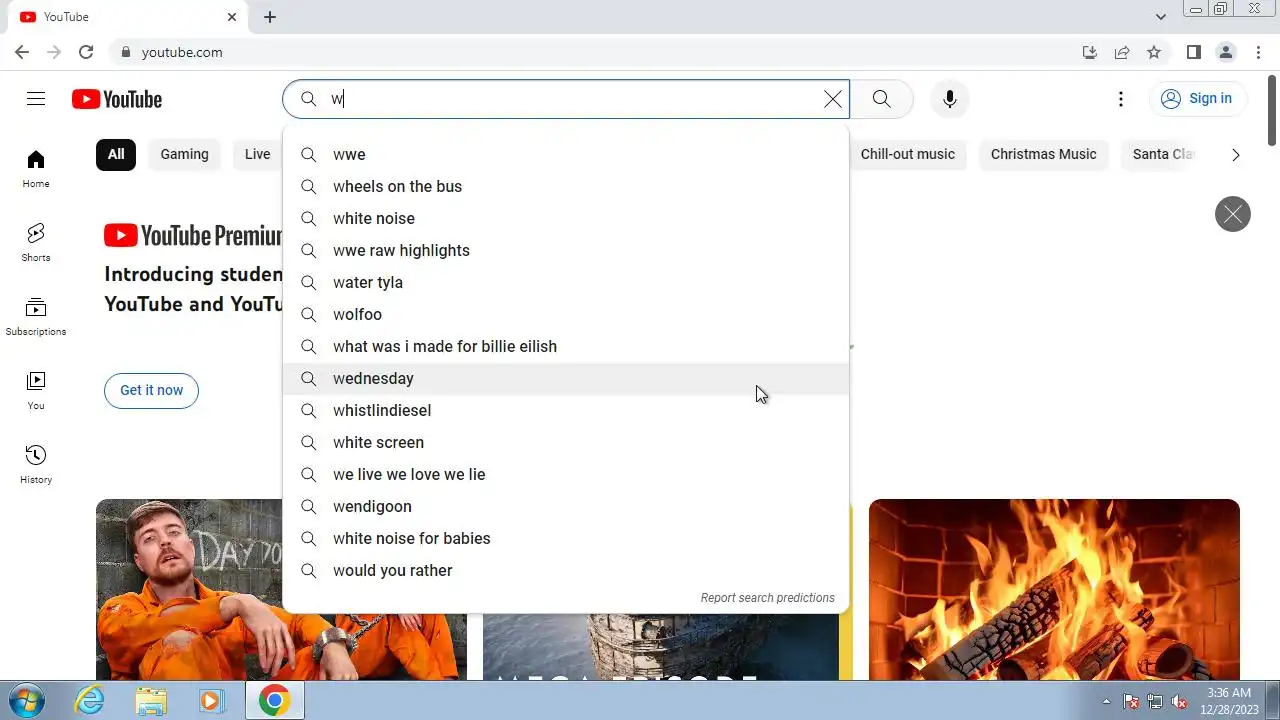Select the All category chip
Viewport: 1280px width, 720px height.
click(116, 154)
